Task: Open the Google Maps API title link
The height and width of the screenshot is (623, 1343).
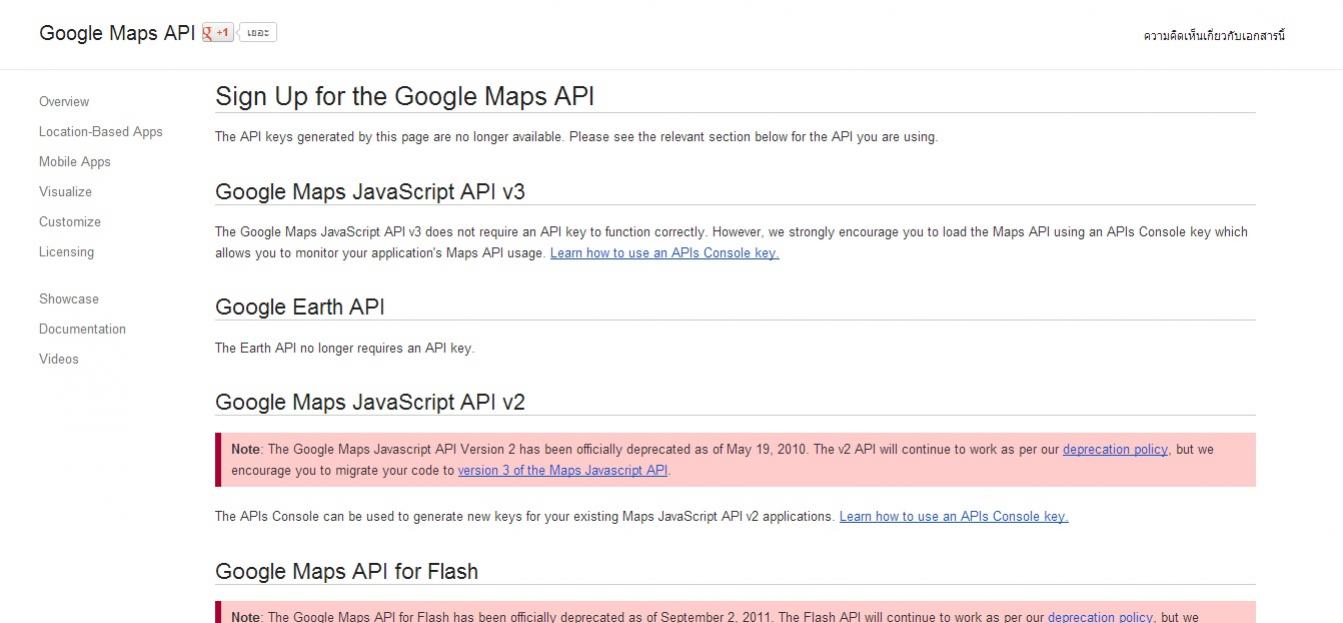Action: (117, 33)
